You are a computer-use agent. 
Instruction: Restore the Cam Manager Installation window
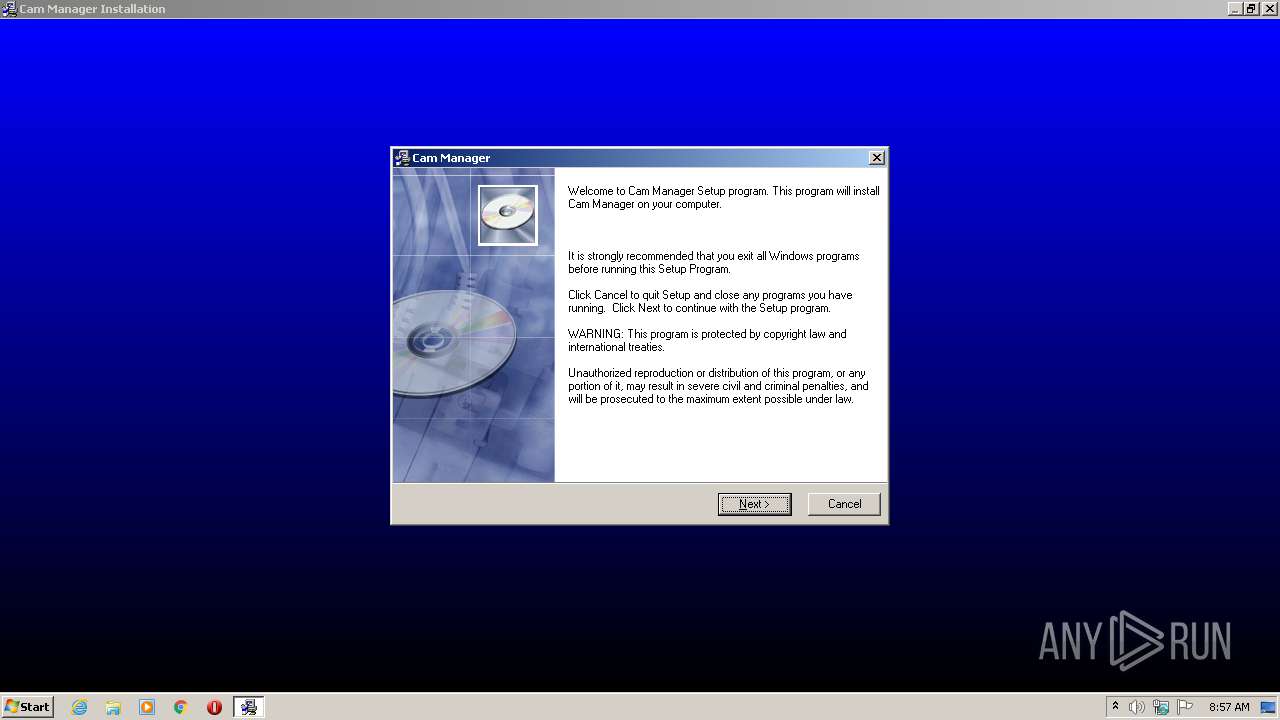click(x=1251, y=9)
